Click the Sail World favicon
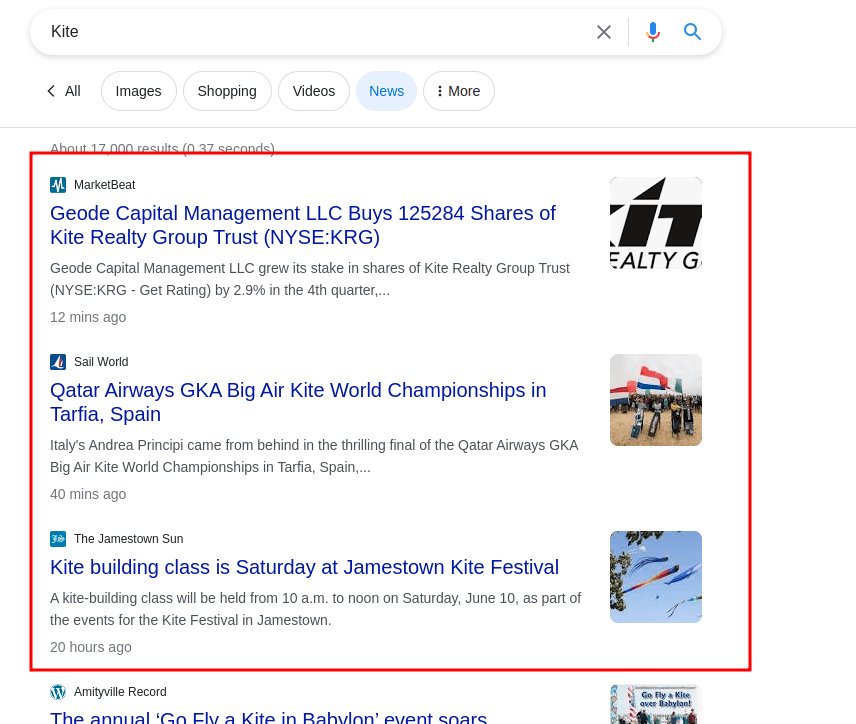Viewport: 856px width, 724px height. [x=58, y=361]
